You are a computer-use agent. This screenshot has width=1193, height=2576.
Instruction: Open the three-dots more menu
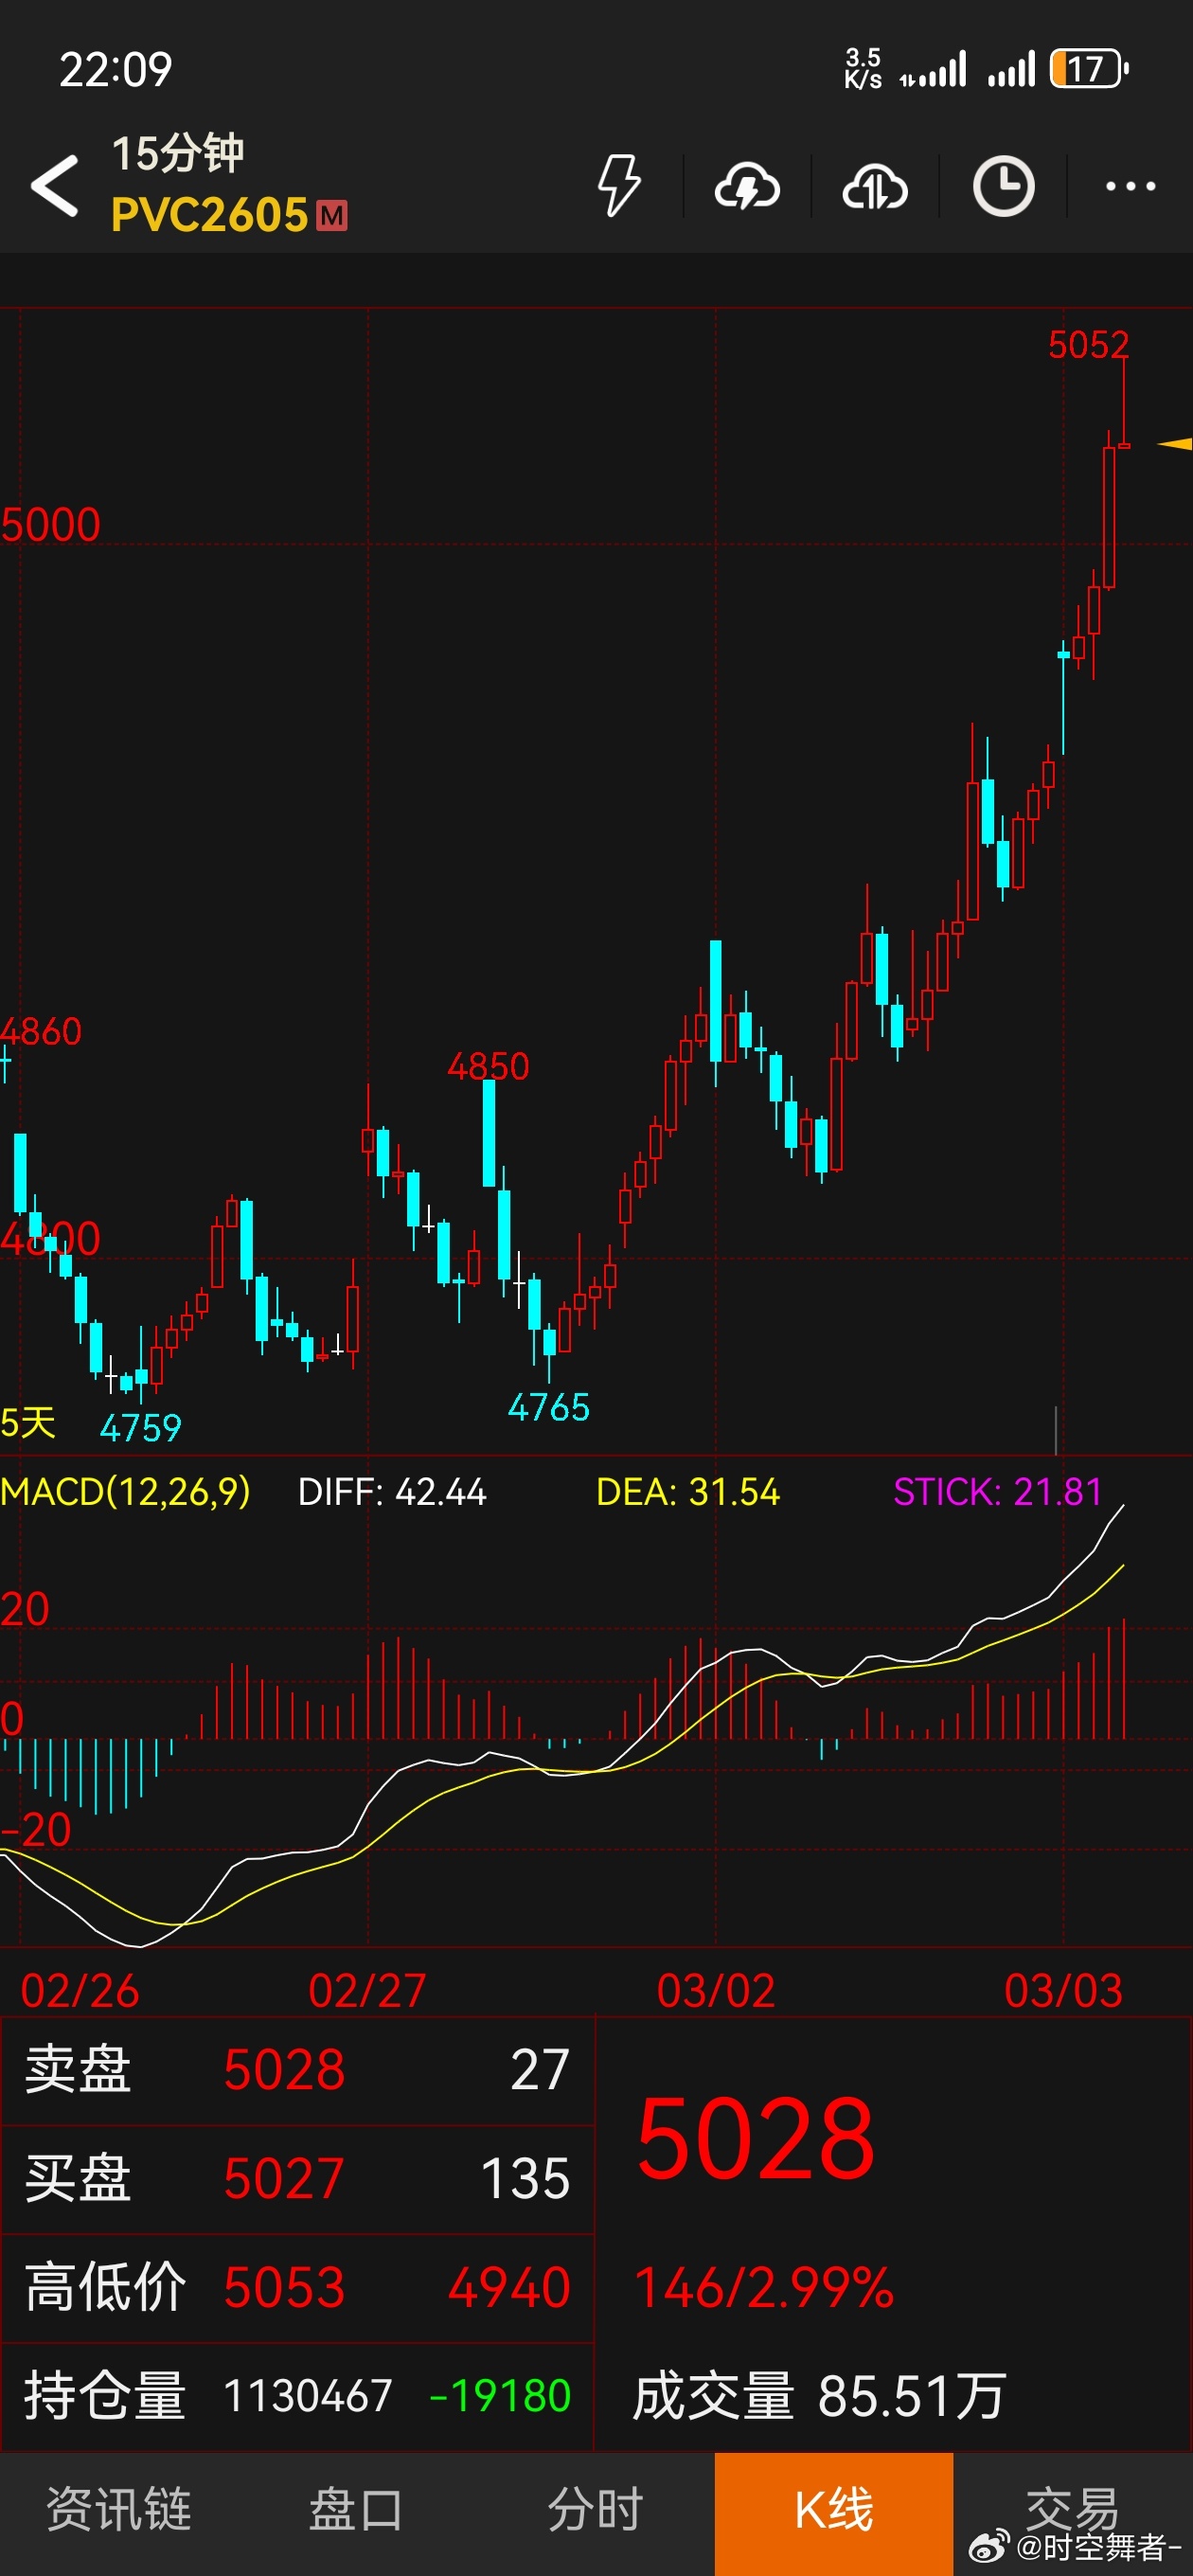(1130, 186)
